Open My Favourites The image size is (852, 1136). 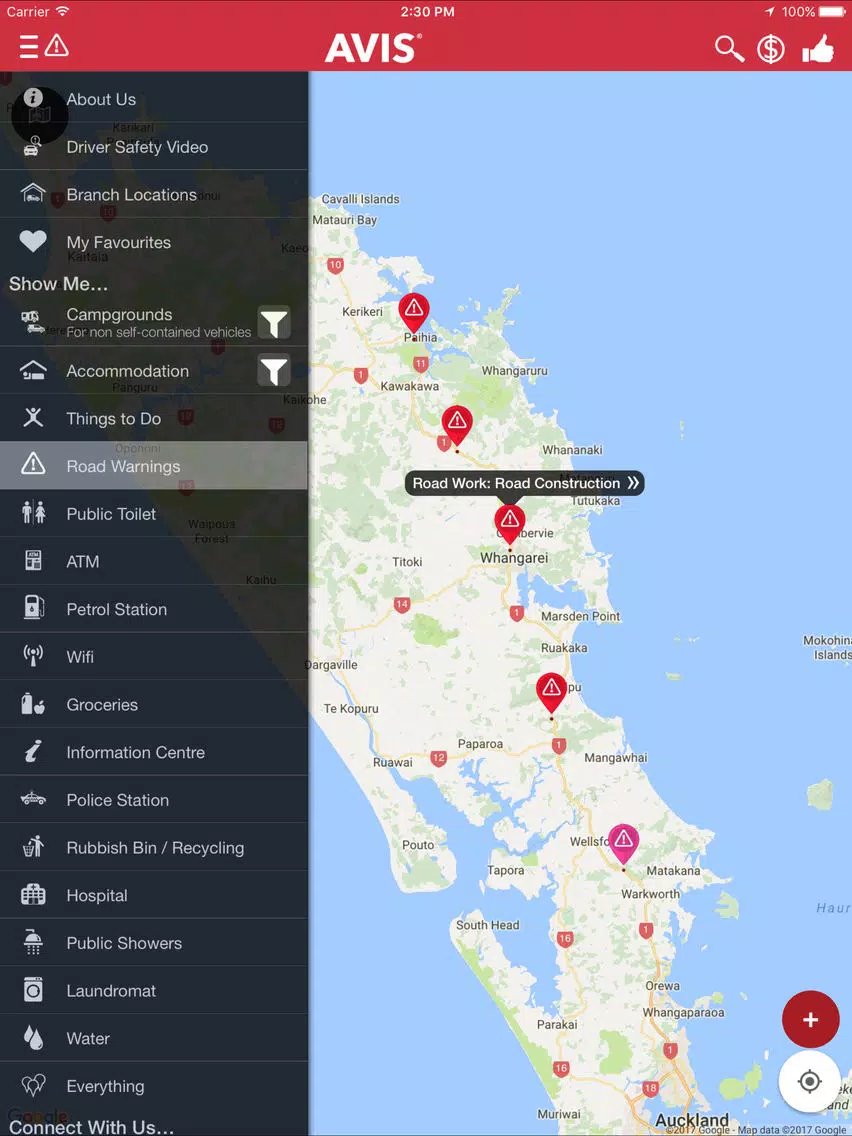click(x=154, y=242)
